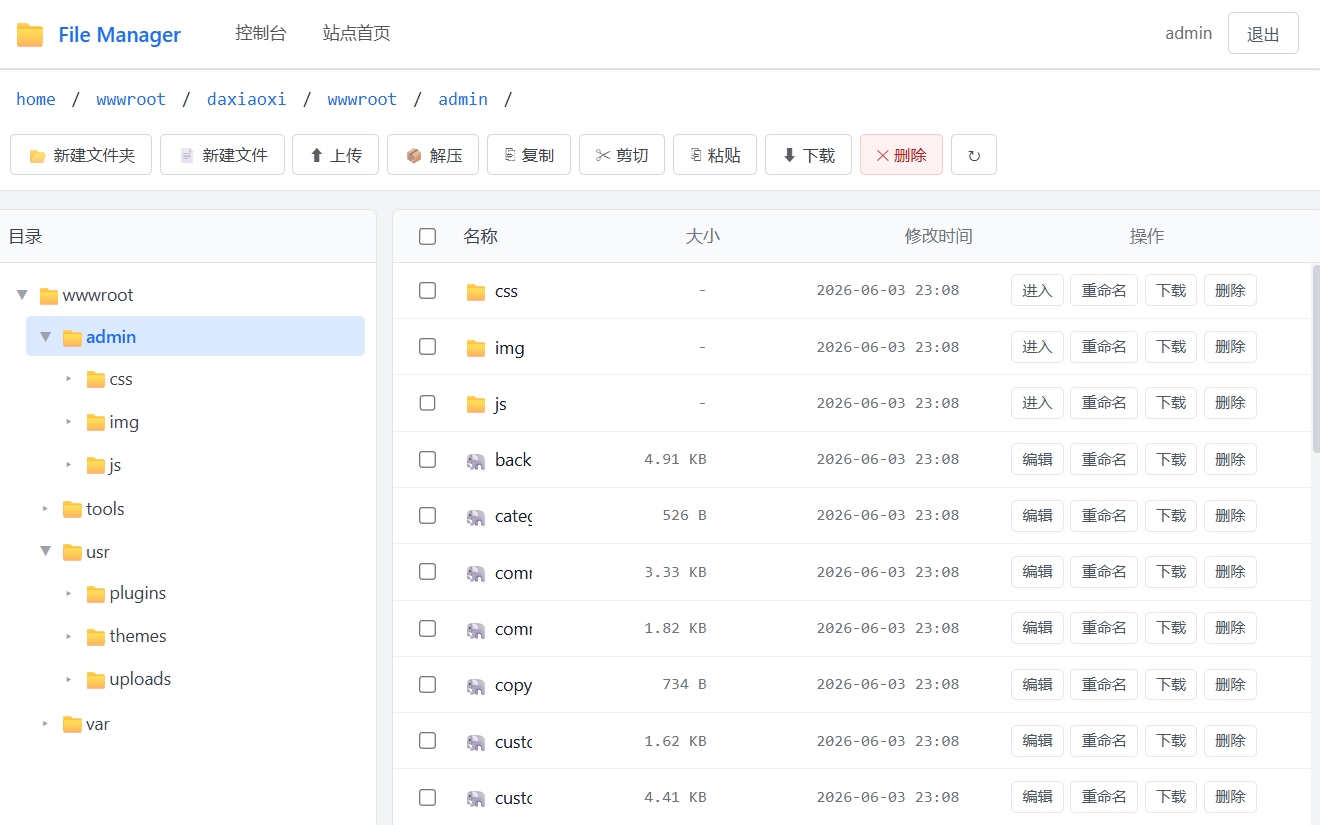Viewport: 1320px width, 825px height.
Task: Click the Download (下载) toolbar button
Action: tap(808, 155)
